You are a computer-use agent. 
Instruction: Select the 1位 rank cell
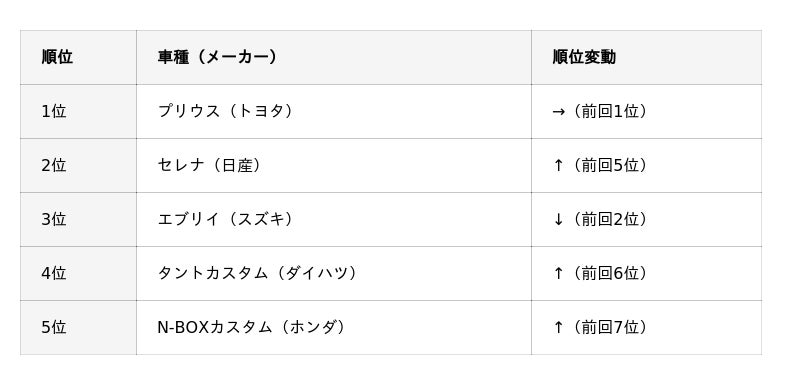tap(78, 111)
